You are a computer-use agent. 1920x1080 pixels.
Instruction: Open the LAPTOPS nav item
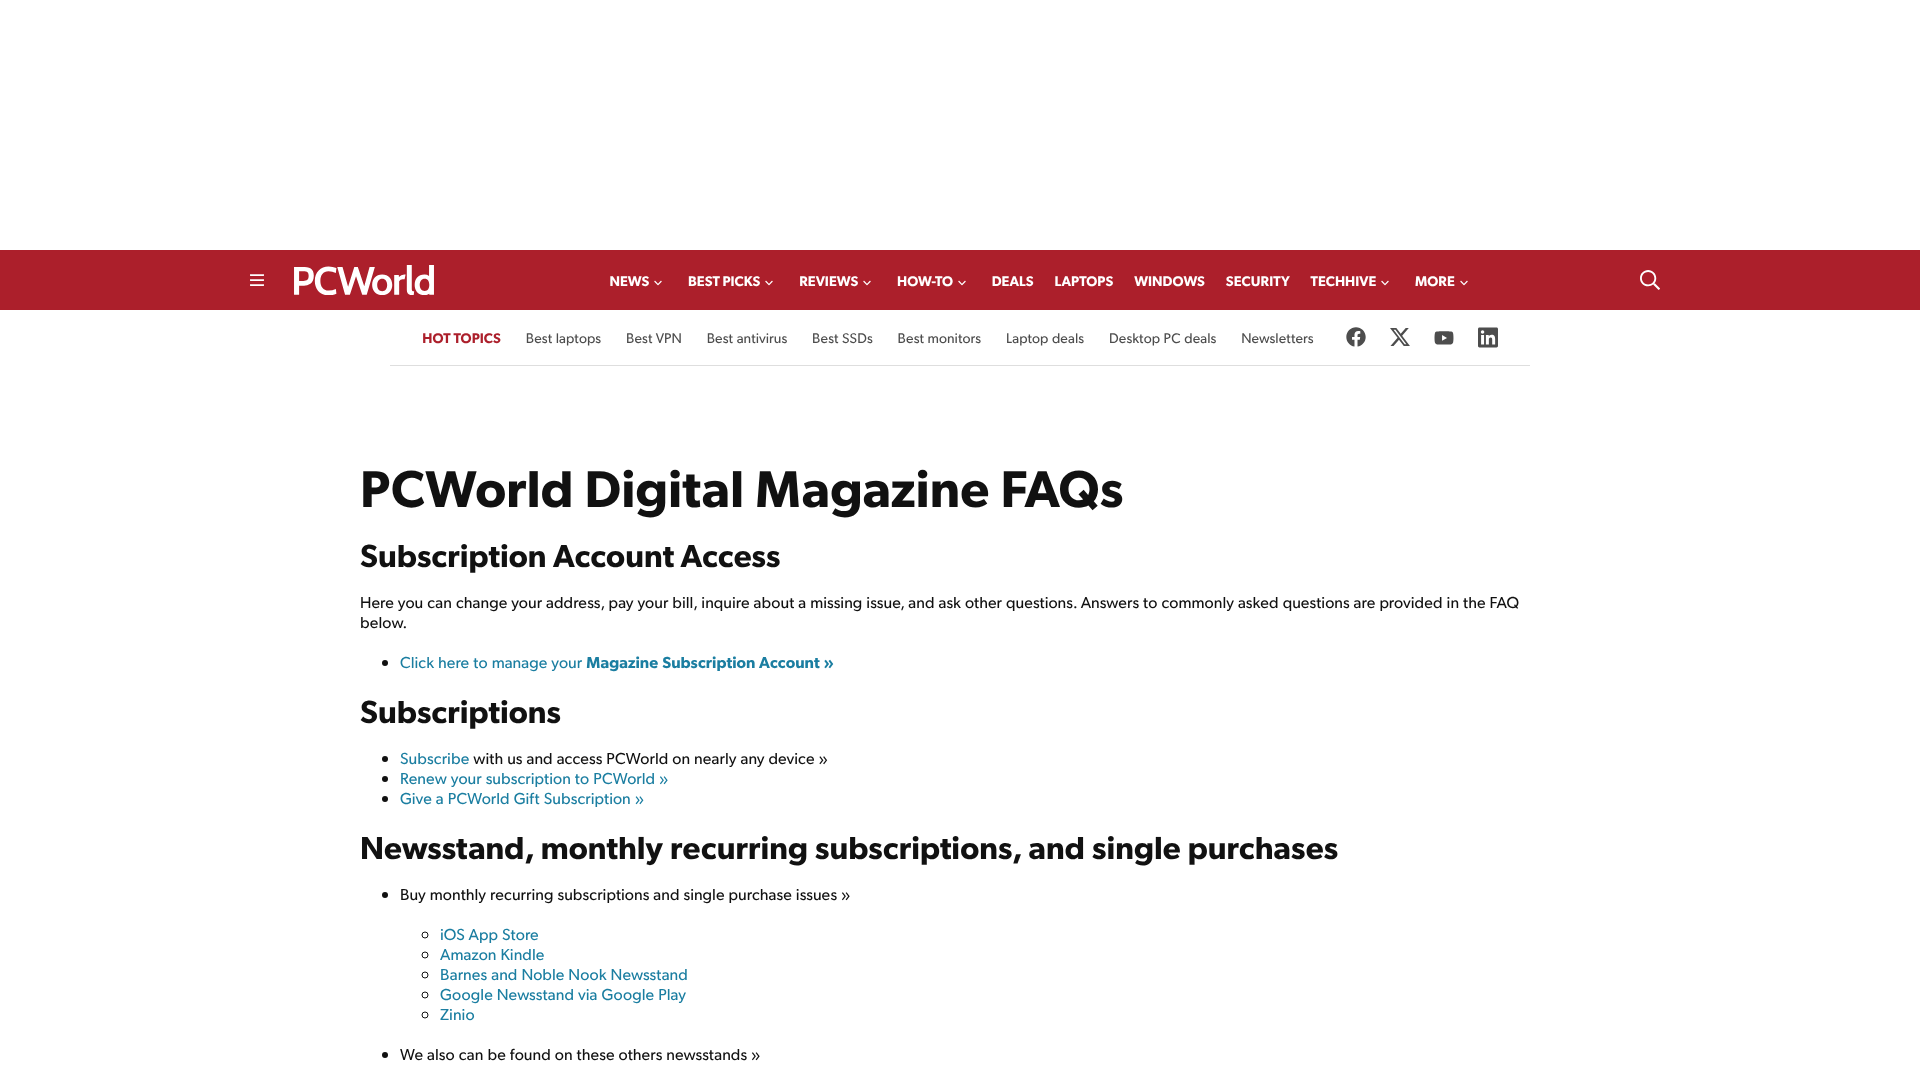pyautogui.click(x=1083, y=282)
